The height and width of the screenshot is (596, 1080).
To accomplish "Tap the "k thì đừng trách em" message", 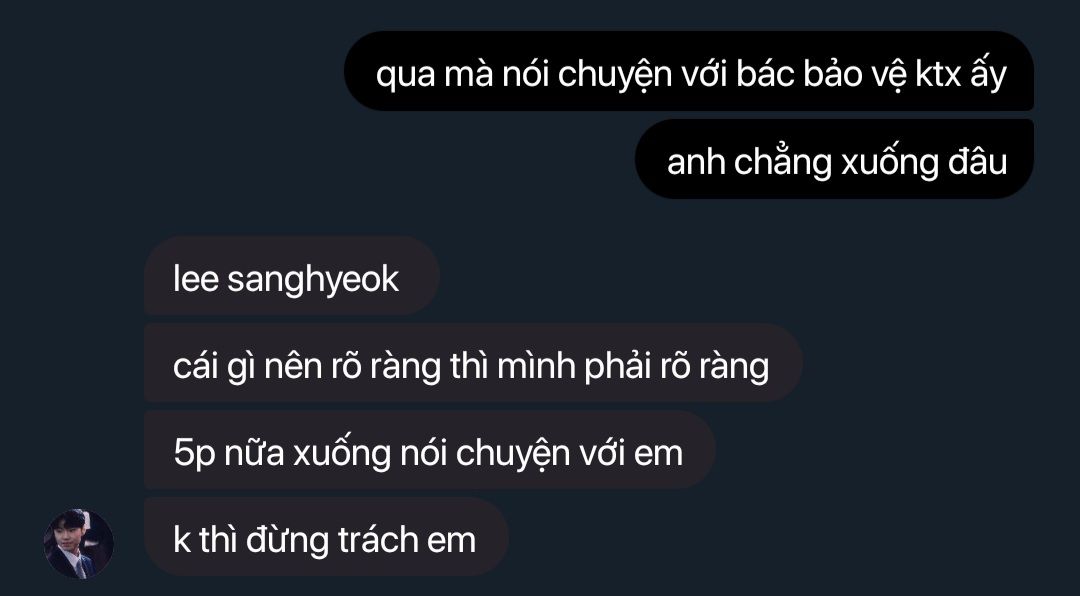I will (x=326, y=537).
